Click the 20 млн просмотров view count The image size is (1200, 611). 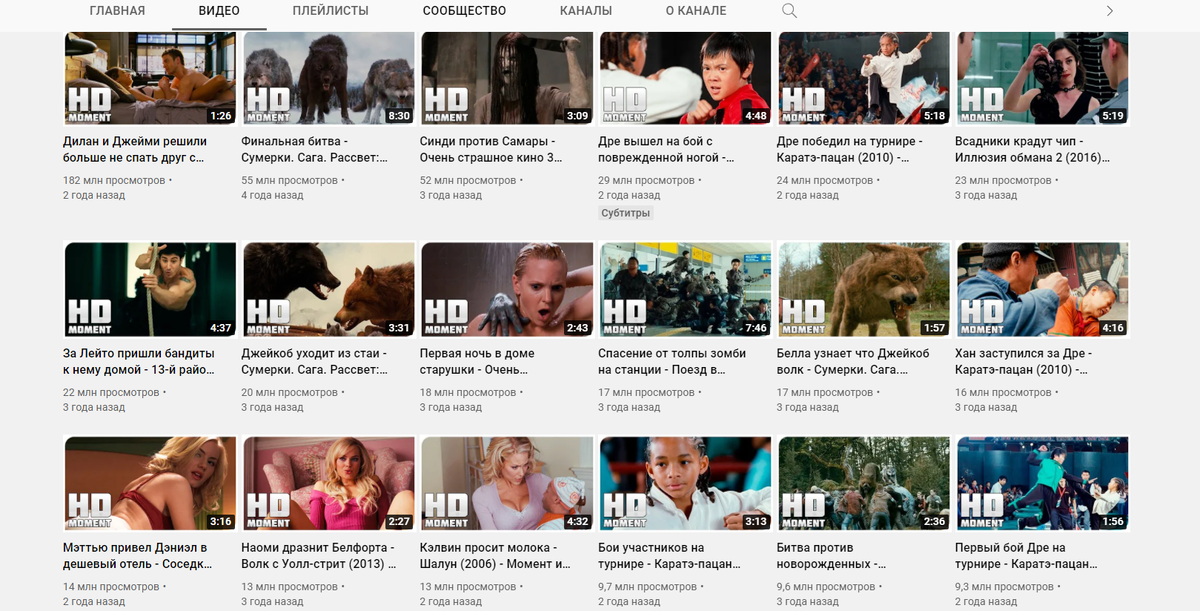[x=290, y=392]
